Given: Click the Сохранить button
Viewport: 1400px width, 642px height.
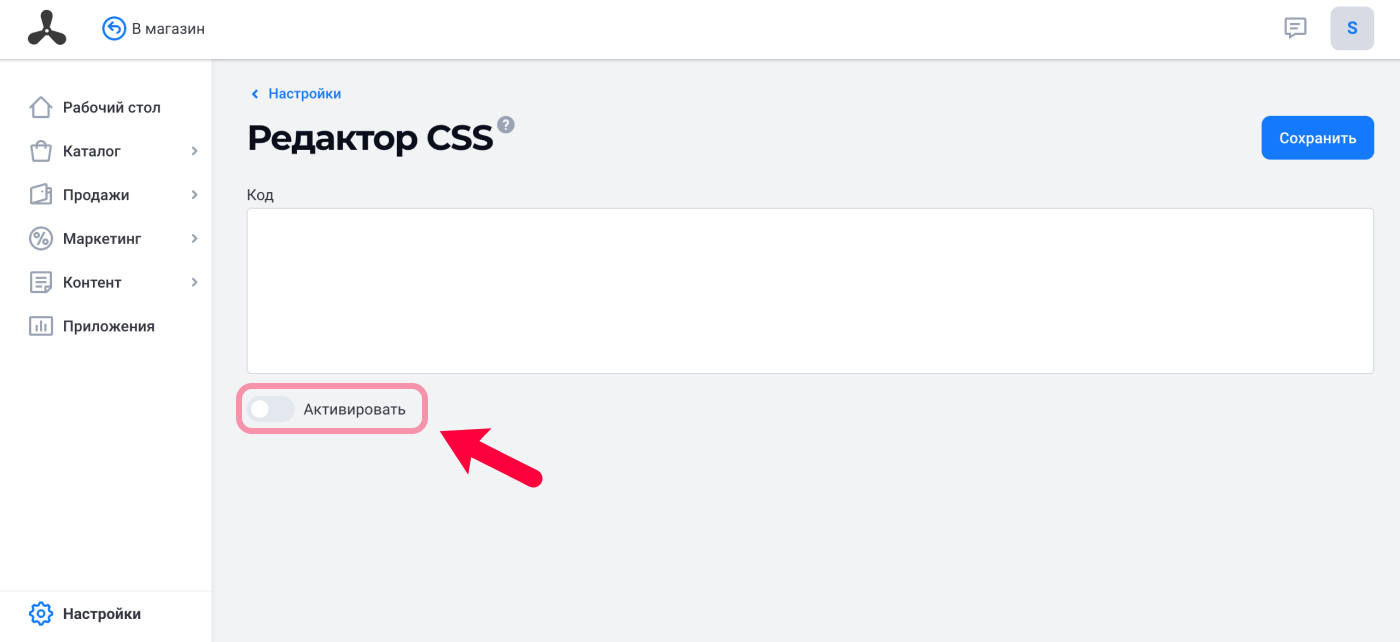Looking at the screenshot, I should 1317,138.
